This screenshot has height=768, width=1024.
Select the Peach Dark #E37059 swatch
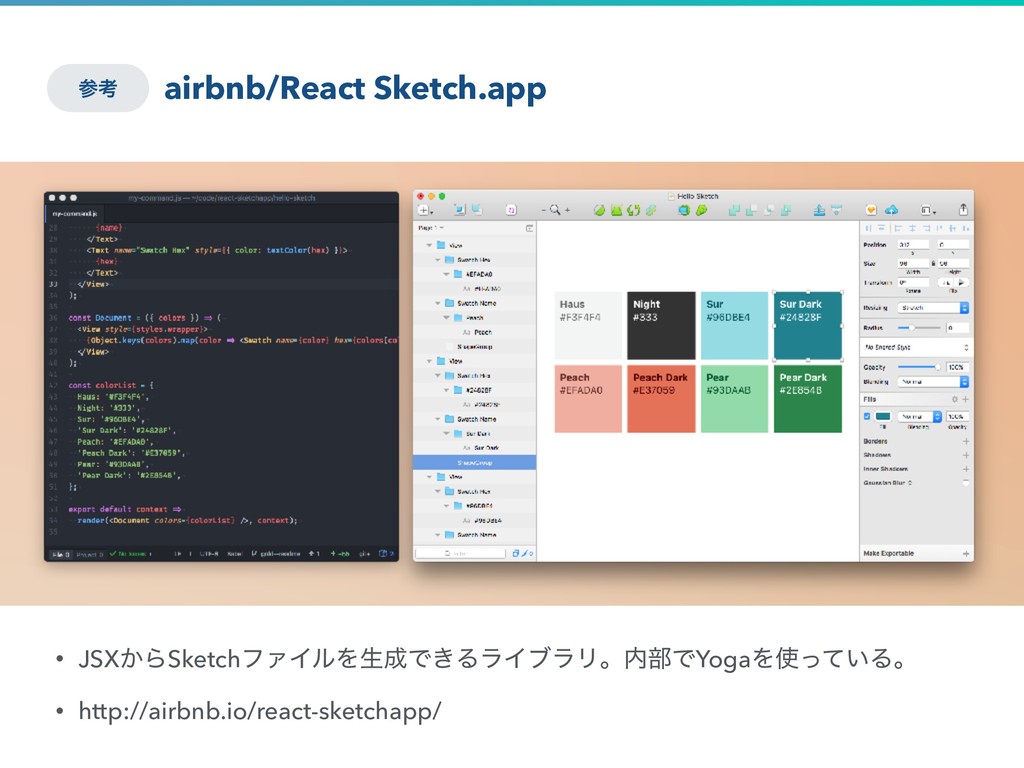coord(661,398)
